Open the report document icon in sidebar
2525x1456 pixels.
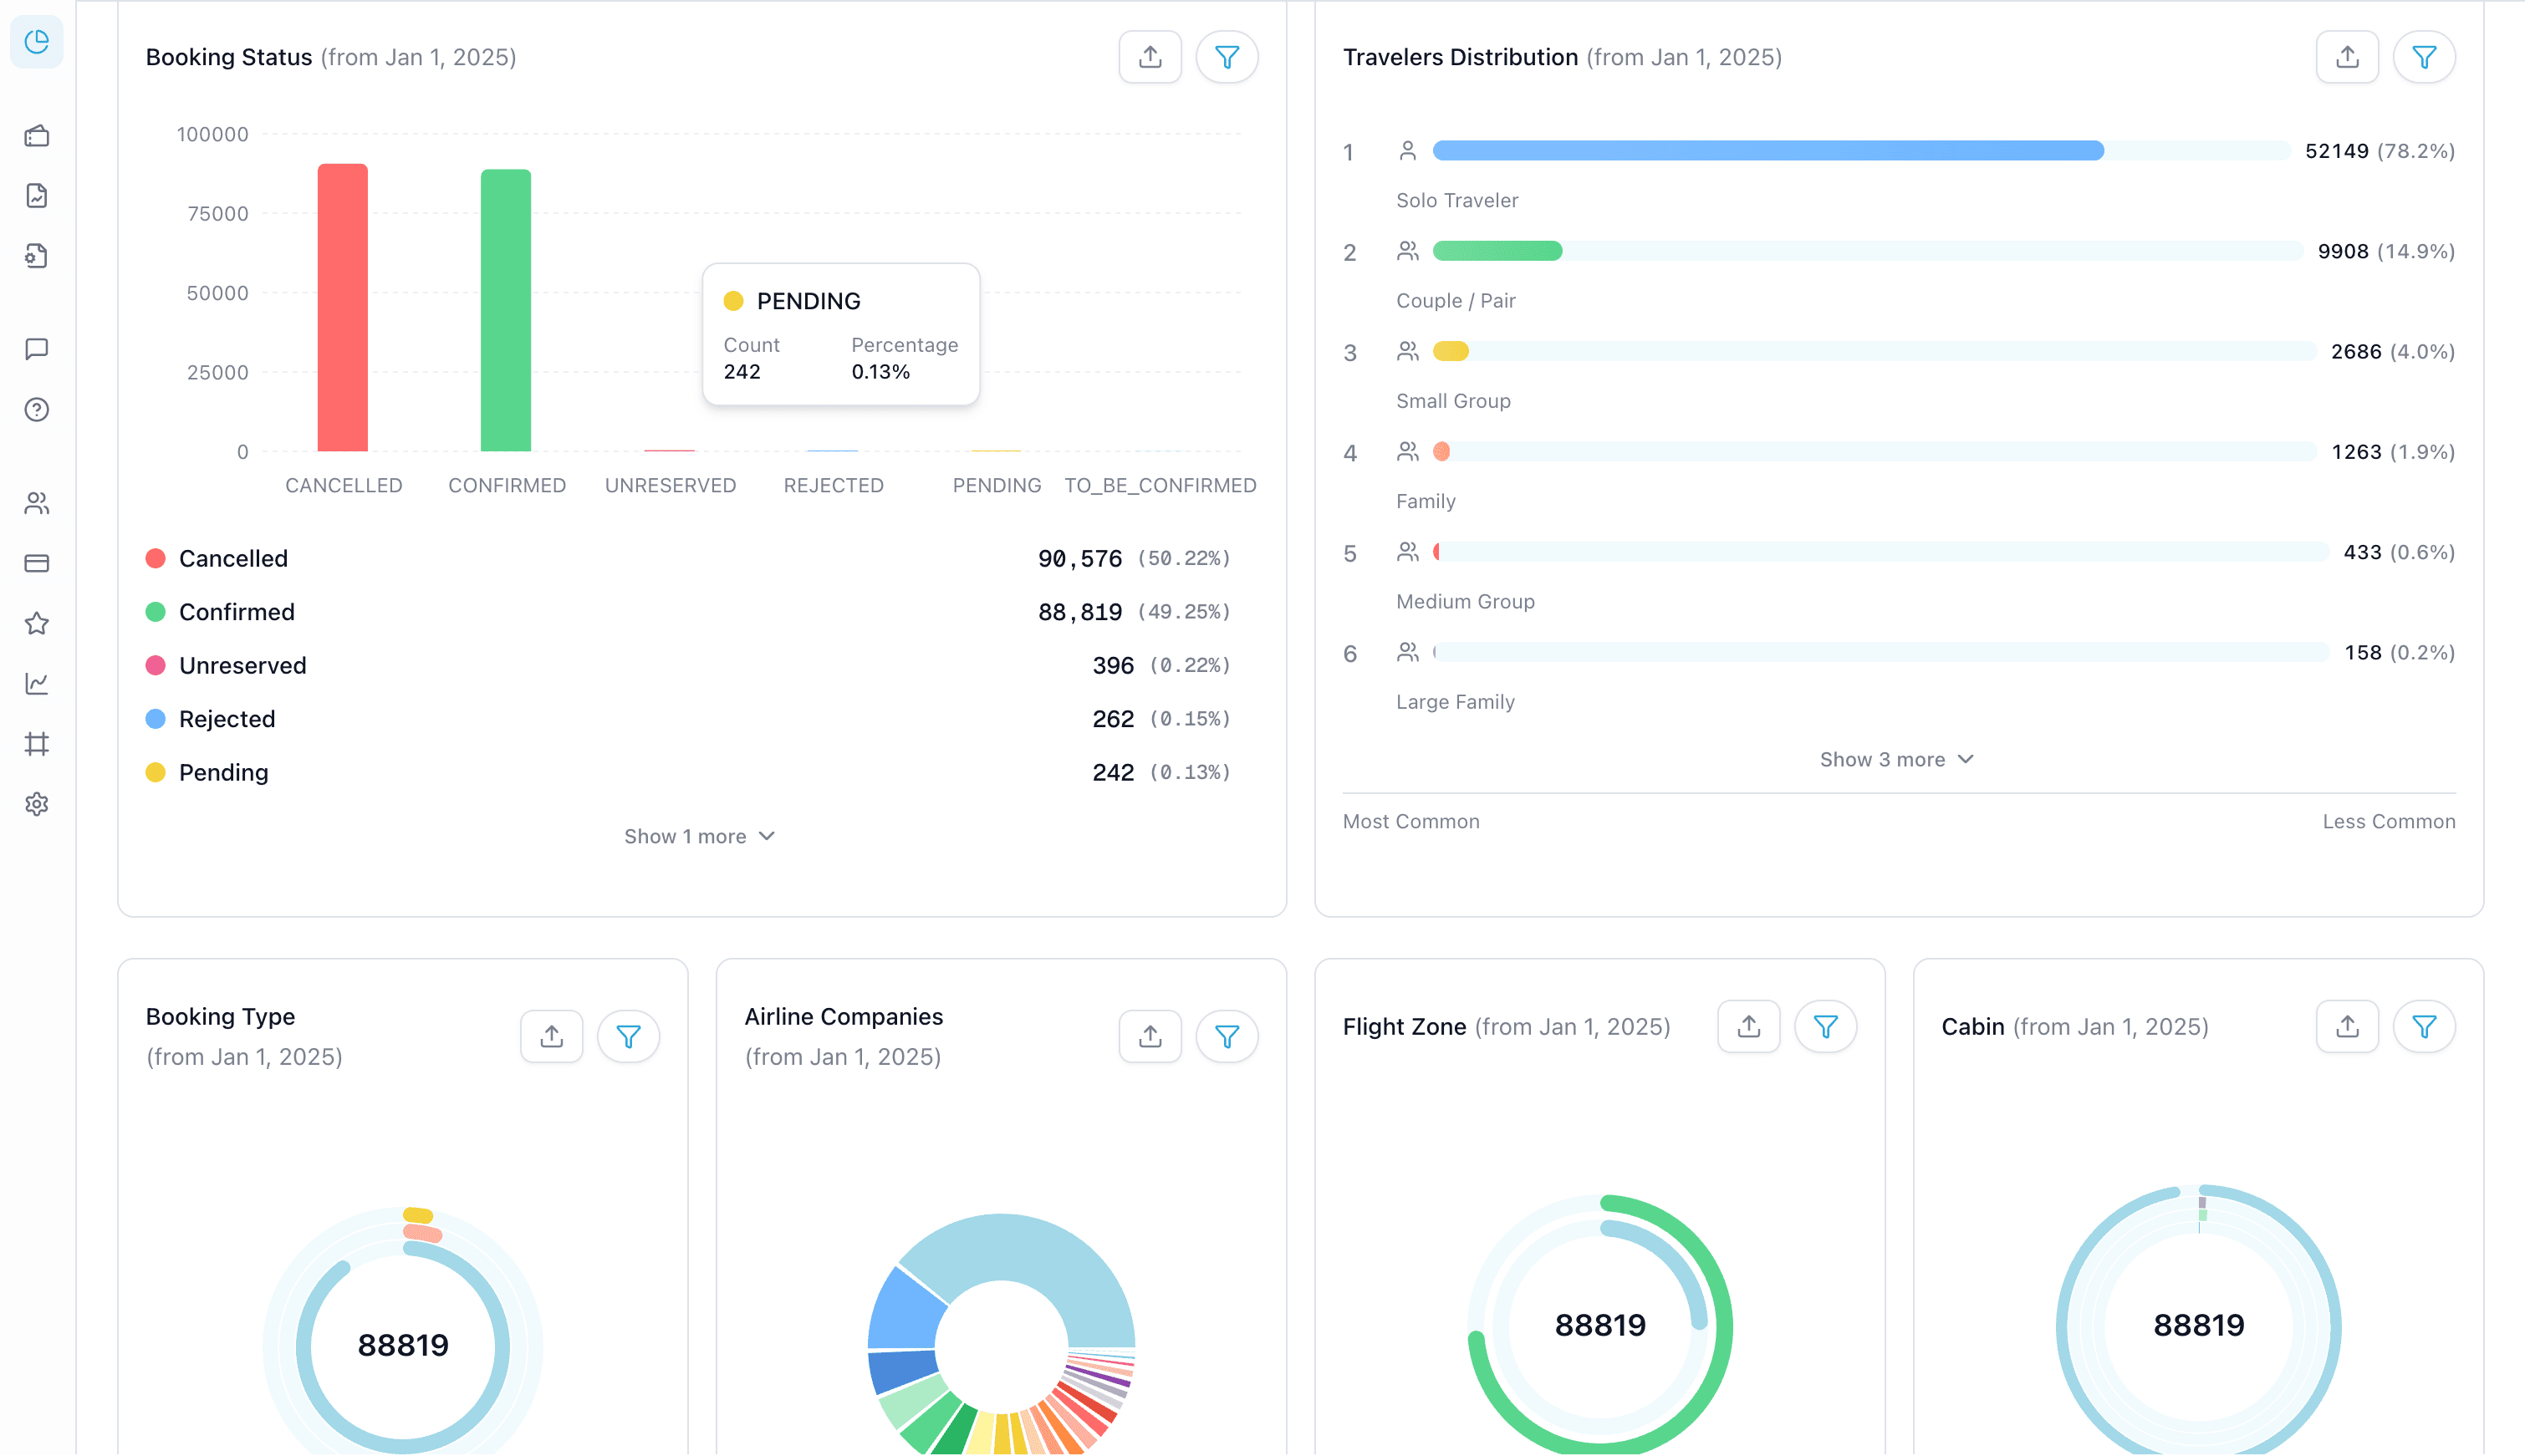click(37, 196)
